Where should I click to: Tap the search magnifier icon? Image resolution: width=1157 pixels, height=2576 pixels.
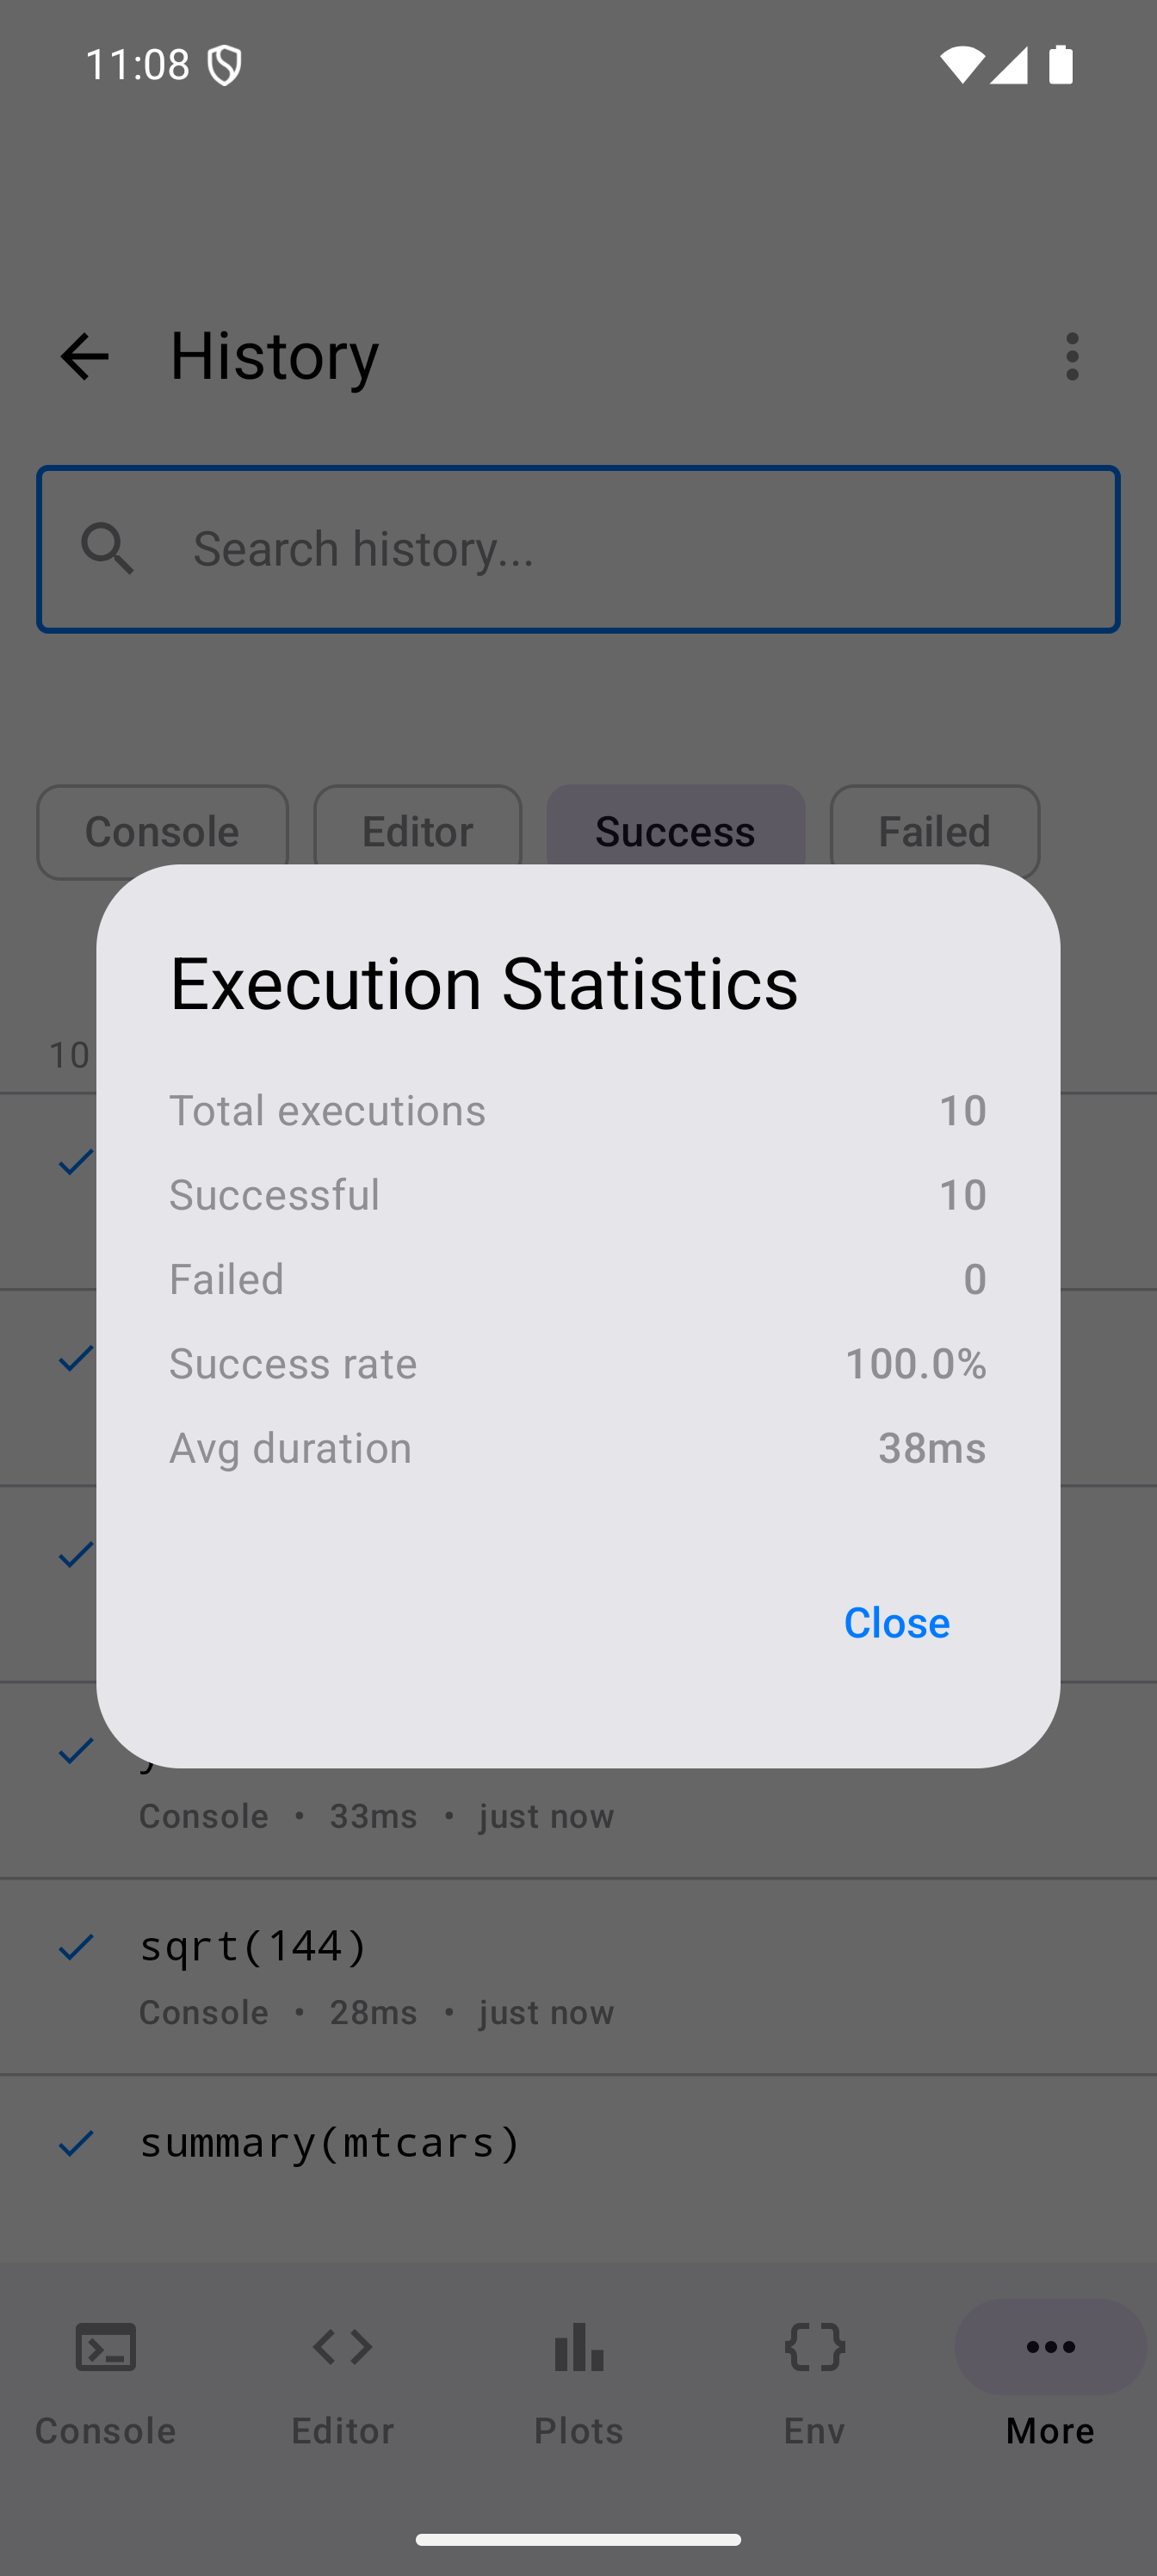point(108,549)
